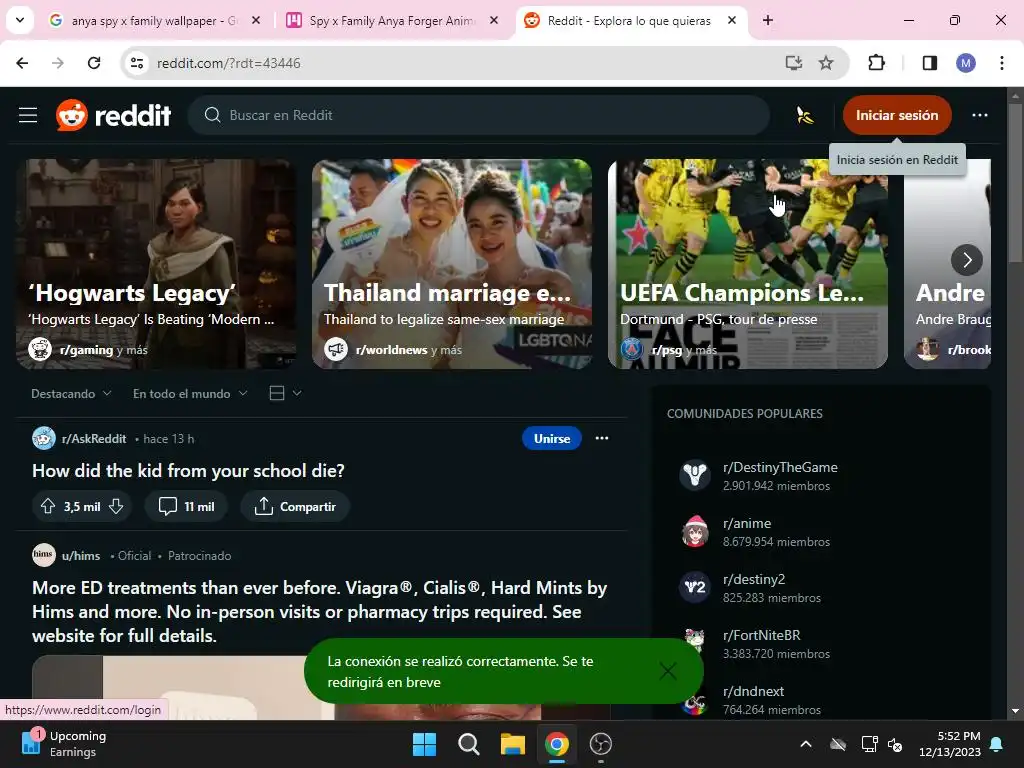Screen dimensions: 1024x768
Task: Install app icon in address bar
Action: coord(793,63)
